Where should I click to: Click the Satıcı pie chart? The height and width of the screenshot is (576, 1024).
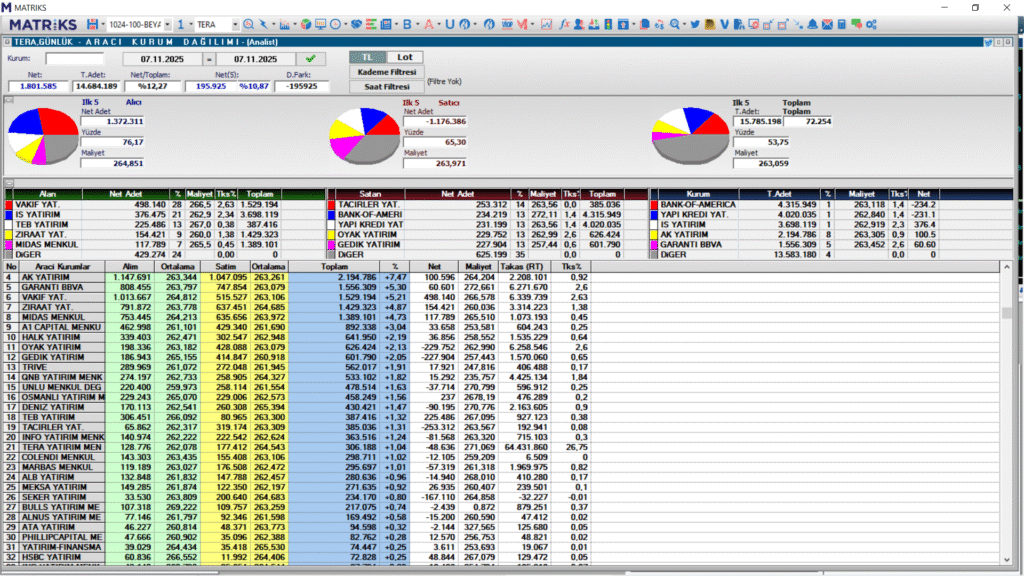pos(364,136)
